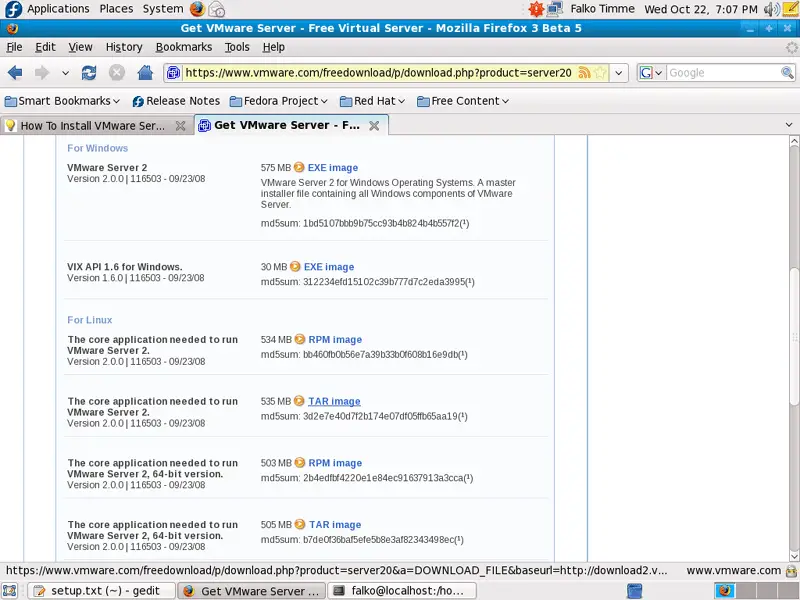Go to the Home page

(145, 73)
